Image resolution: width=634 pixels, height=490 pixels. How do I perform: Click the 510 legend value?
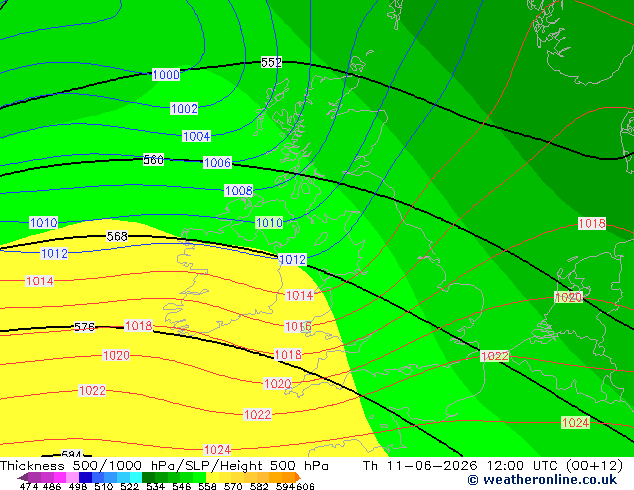(x=104, y=486)
